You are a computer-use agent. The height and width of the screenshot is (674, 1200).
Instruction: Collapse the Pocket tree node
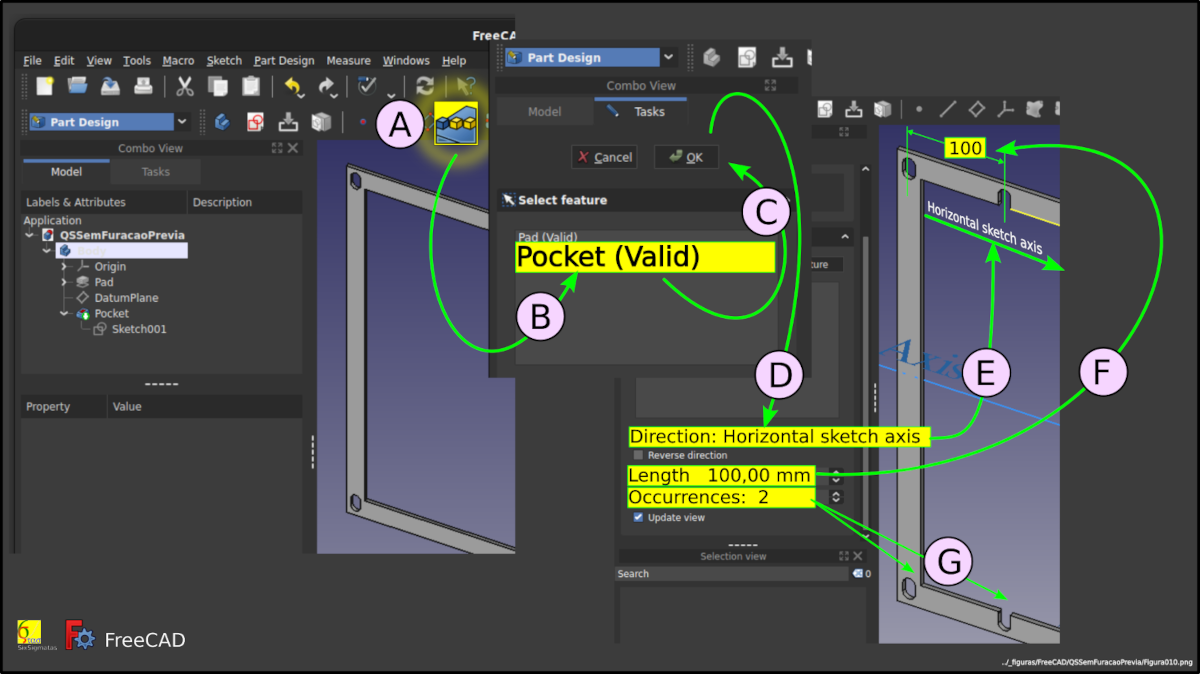pyautogui.click(x=64, y=314)
